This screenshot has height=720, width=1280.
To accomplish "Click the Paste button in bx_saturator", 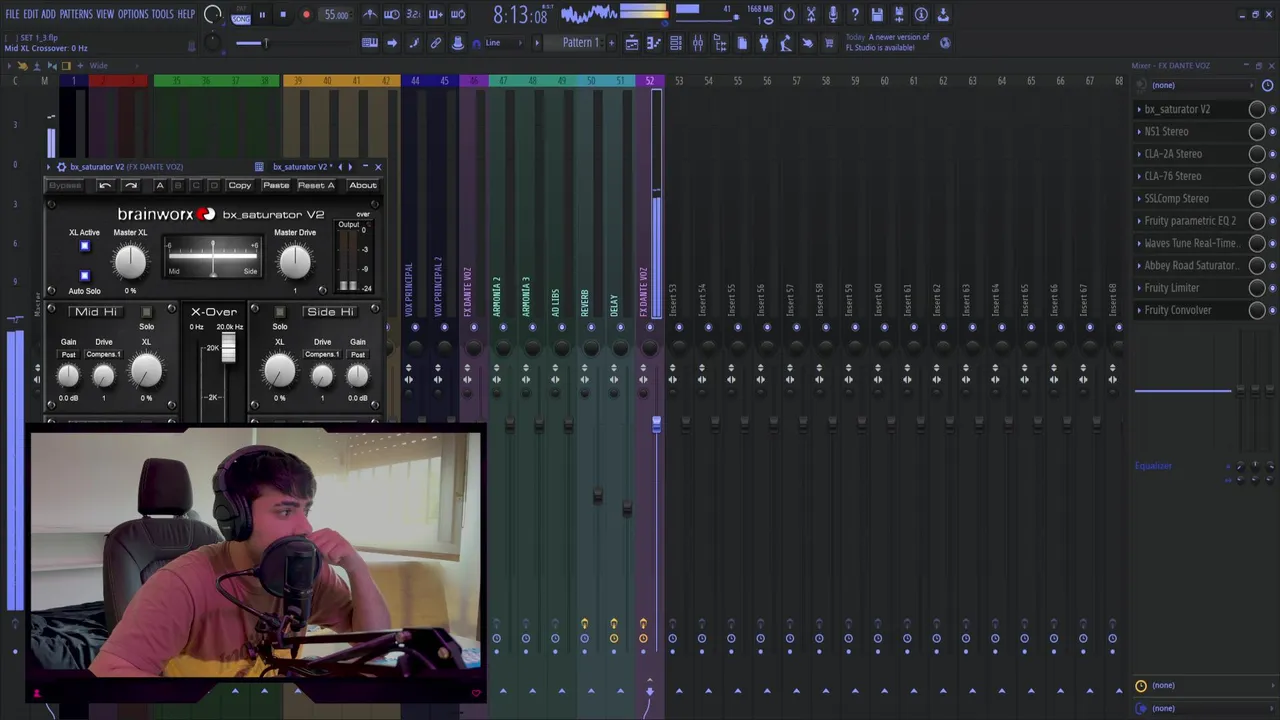I will (x=276, y=185).
